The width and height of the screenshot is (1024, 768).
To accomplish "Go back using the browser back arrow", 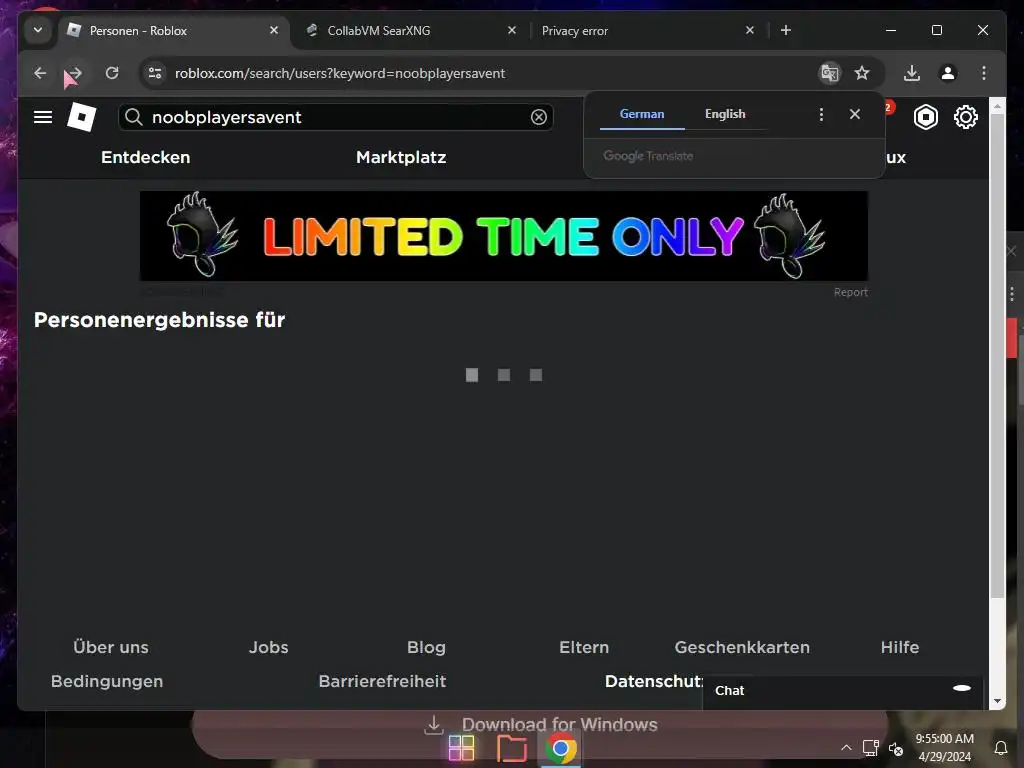I will pos(40,73).
